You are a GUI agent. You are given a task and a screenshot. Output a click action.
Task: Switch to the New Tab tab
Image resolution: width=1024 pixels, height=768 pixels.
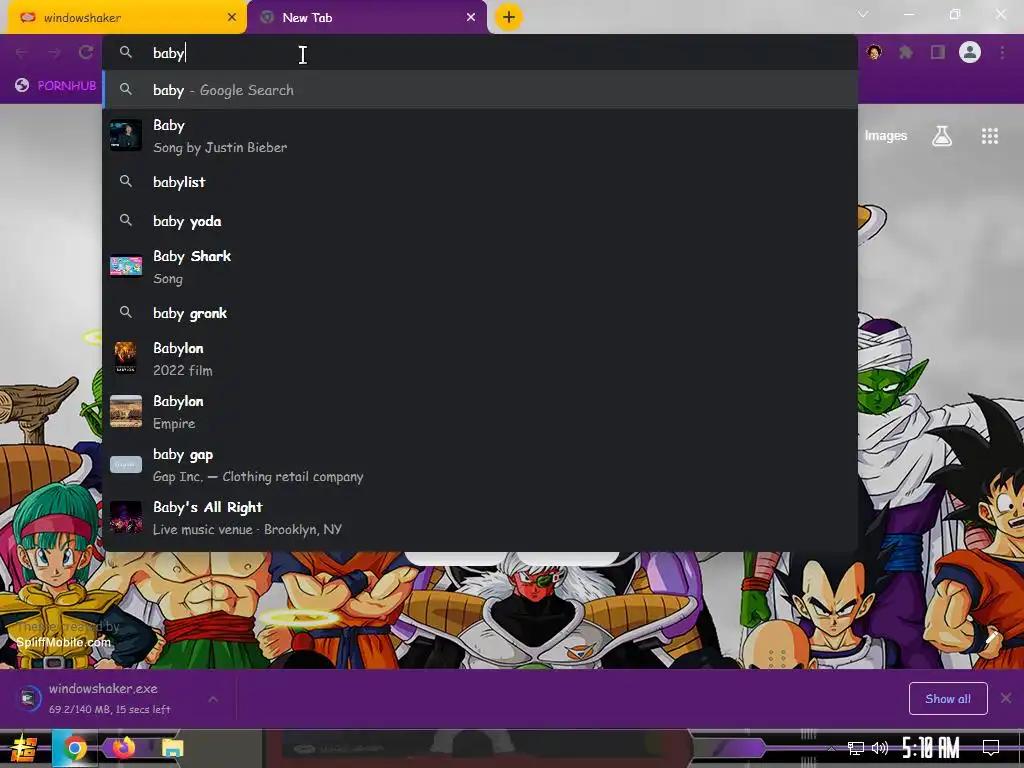(x=366, y=18)
